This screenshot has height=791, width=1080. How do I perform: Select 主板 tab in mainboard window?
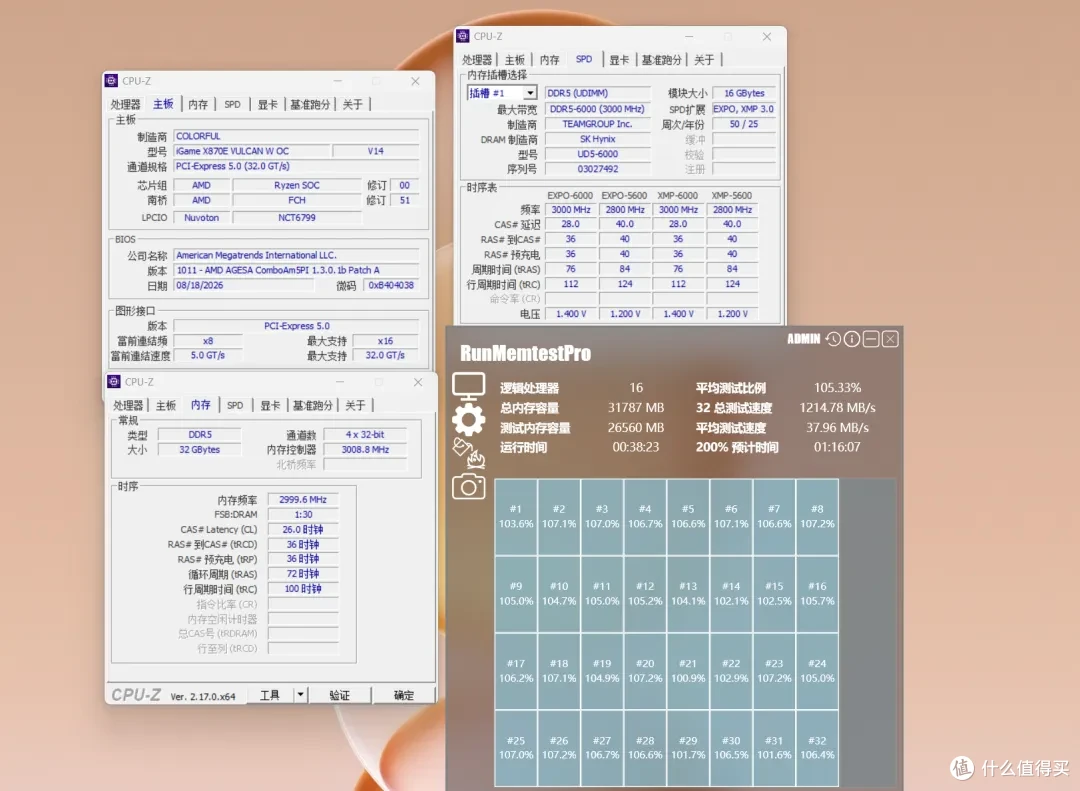[x=163, y=104]
